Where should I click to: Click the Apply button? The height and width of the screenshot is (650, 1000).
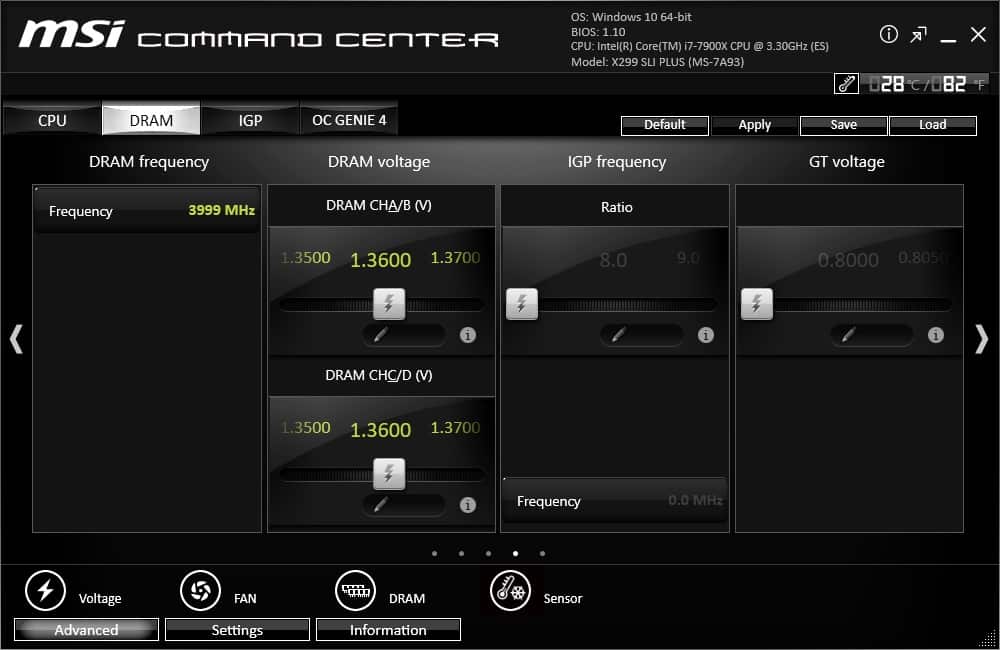[754, 125]
